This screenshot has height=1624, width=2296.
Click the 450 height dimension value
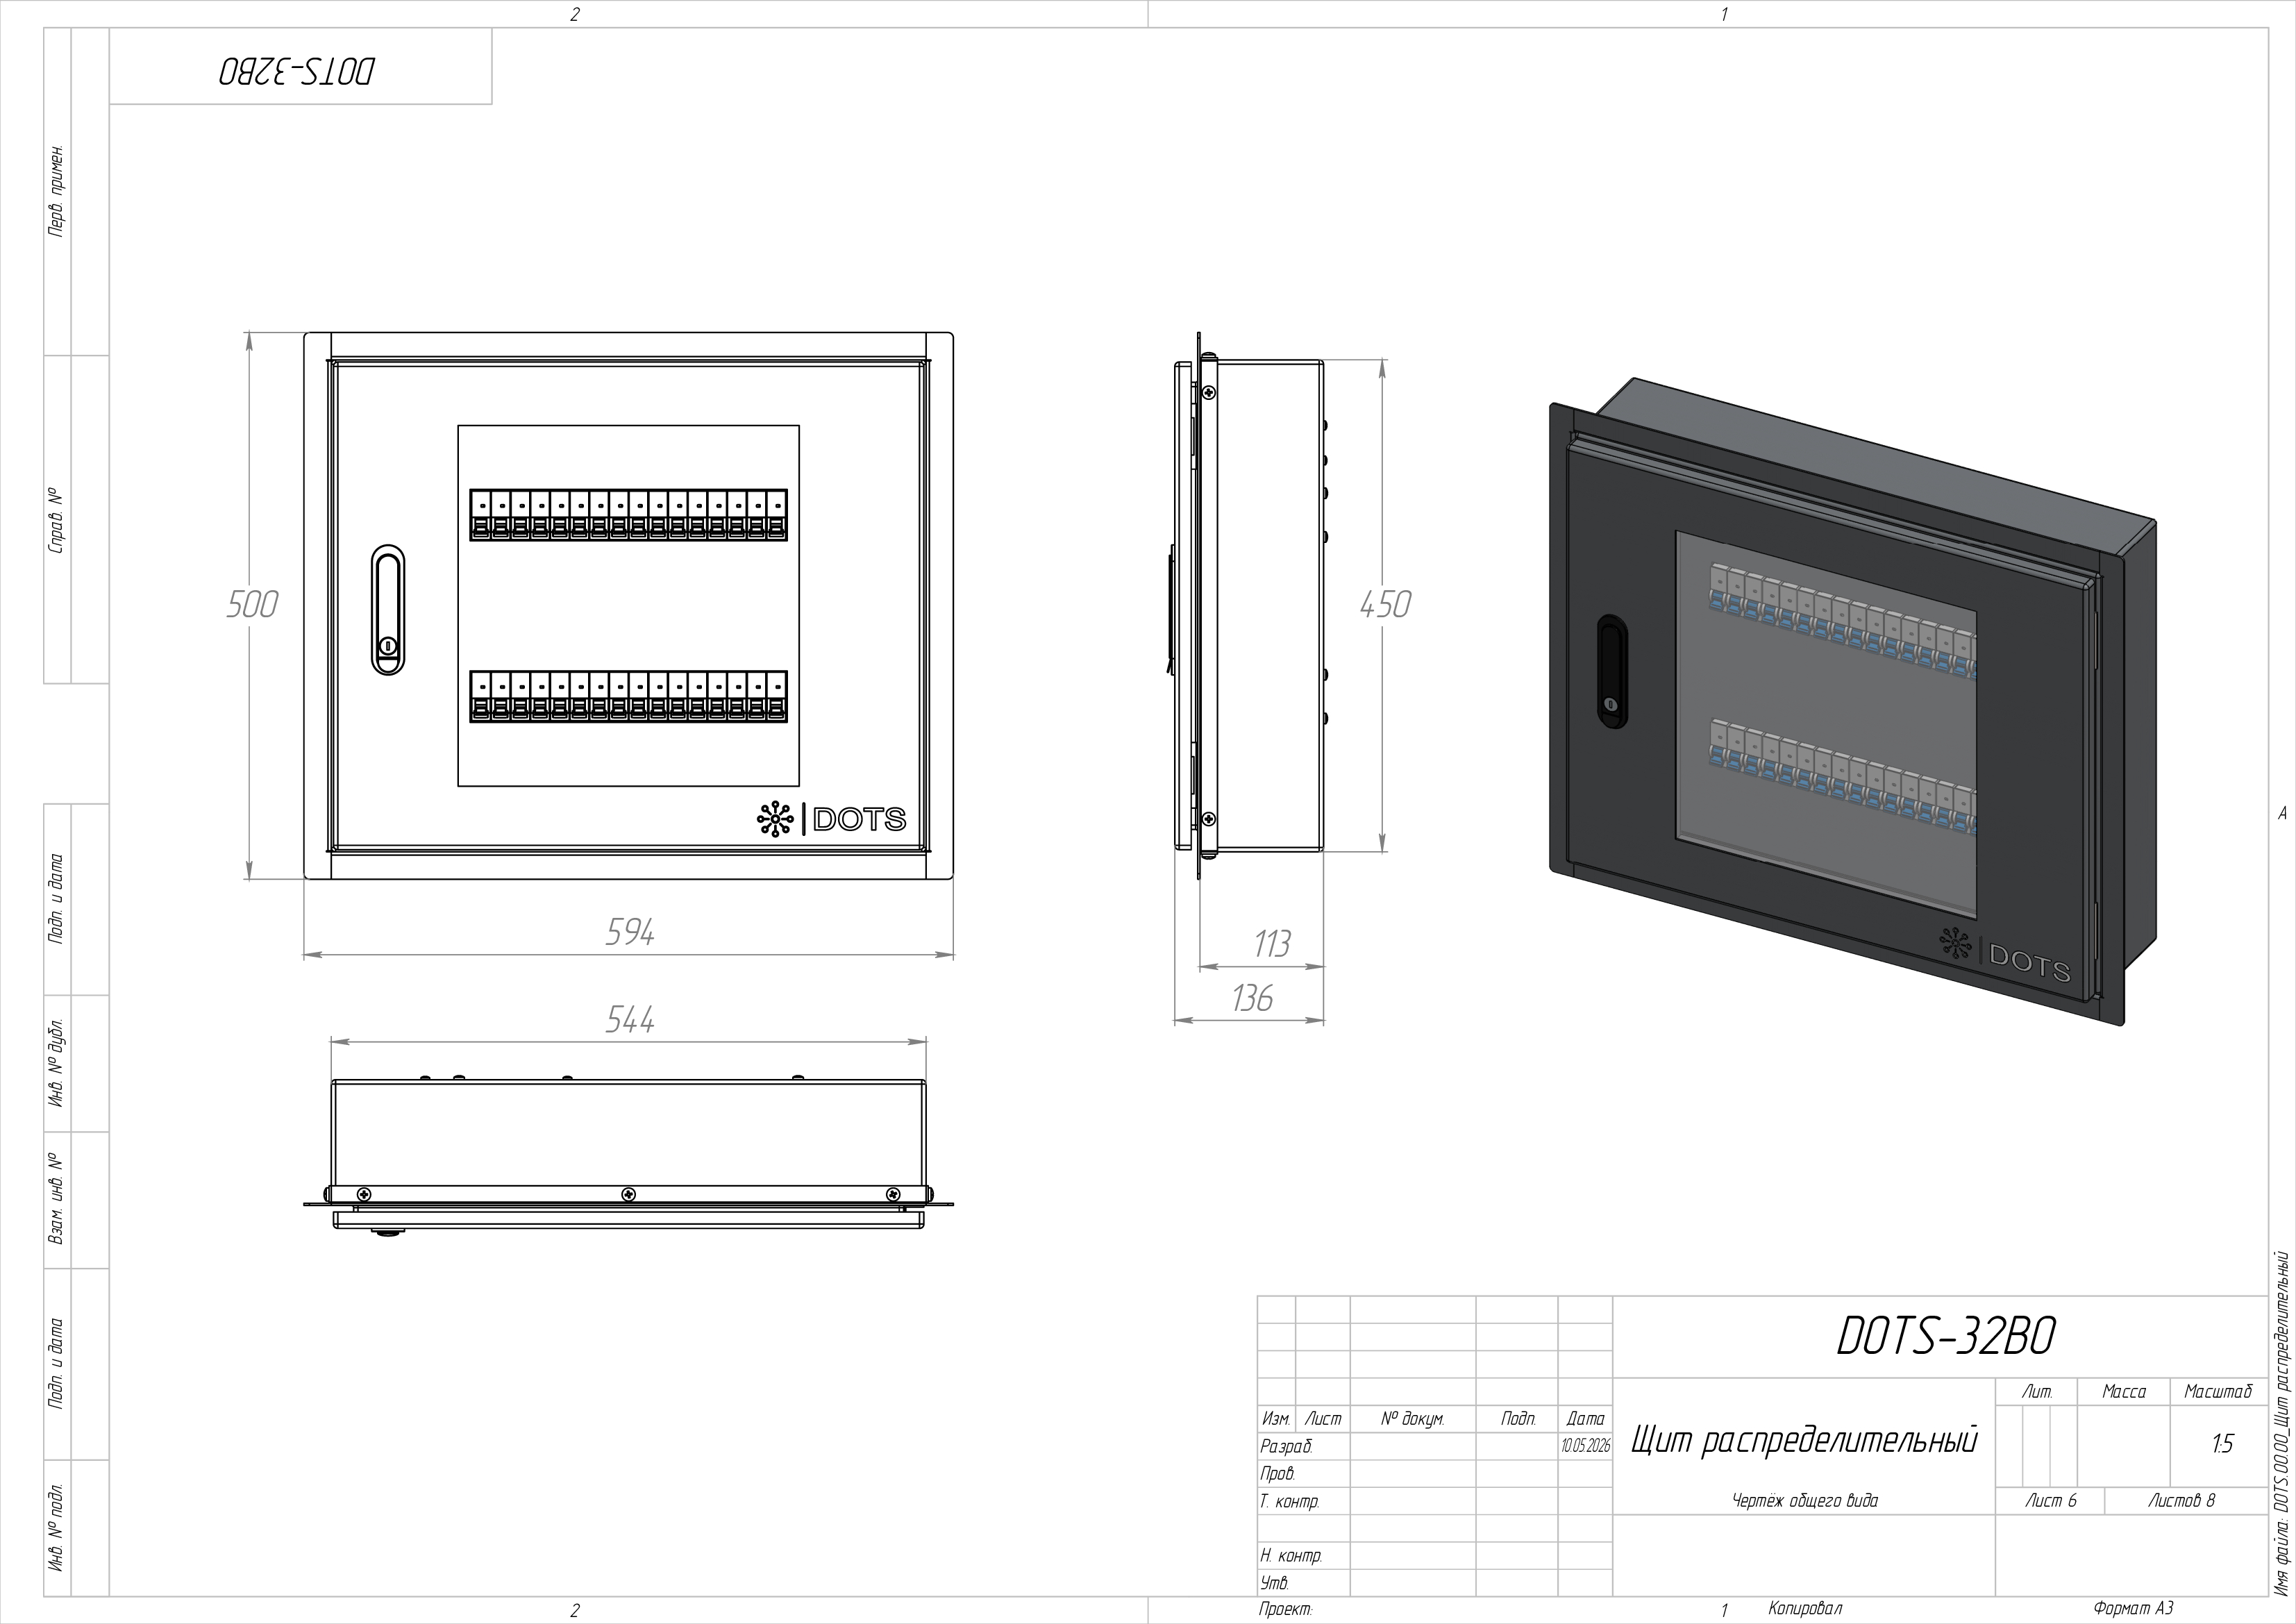coord(1385,604)
